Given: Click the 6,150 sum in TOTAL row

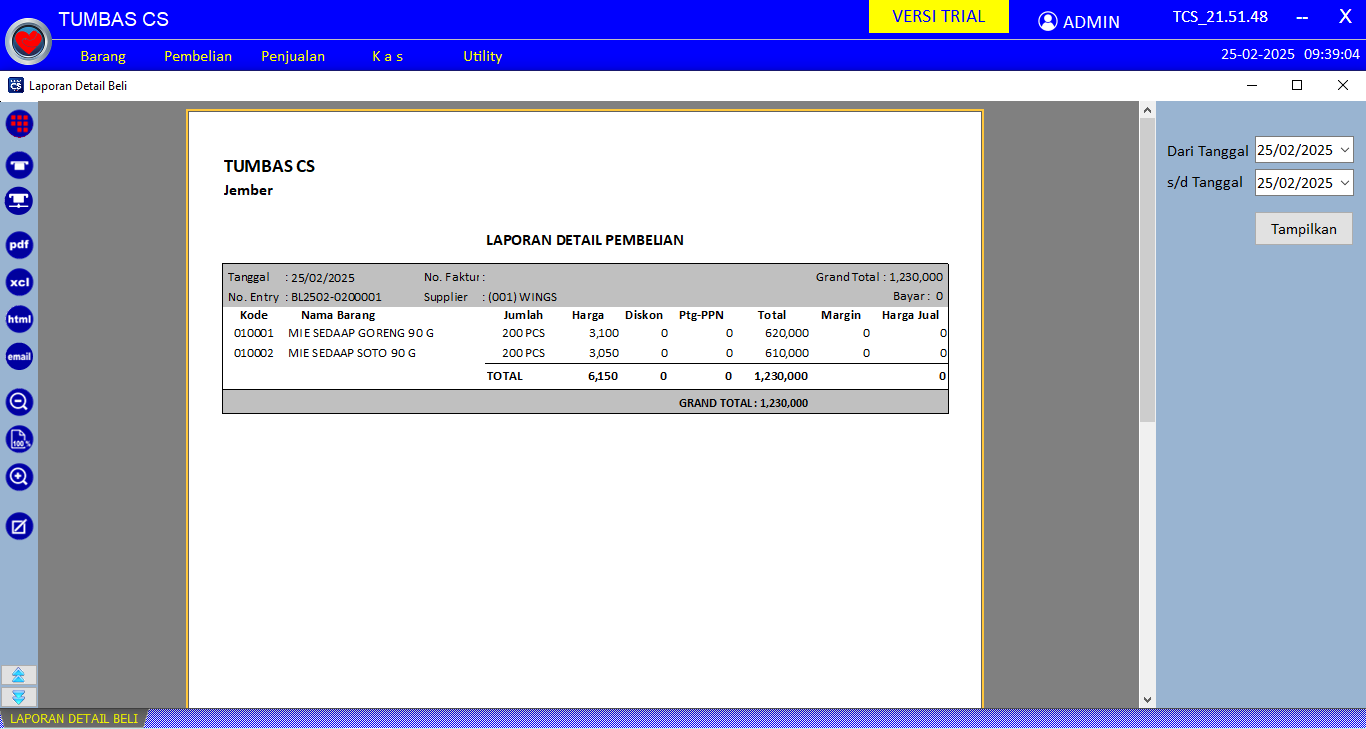Looking at the screenshot, I should [x=604, y=376].
